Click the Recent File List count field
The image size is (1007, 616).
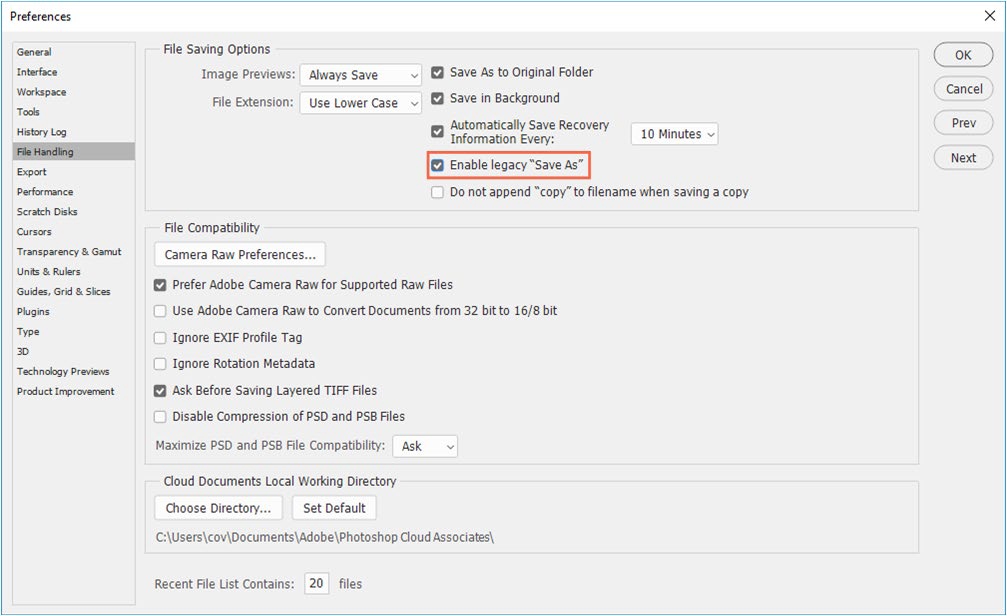[x=317, y=584]
